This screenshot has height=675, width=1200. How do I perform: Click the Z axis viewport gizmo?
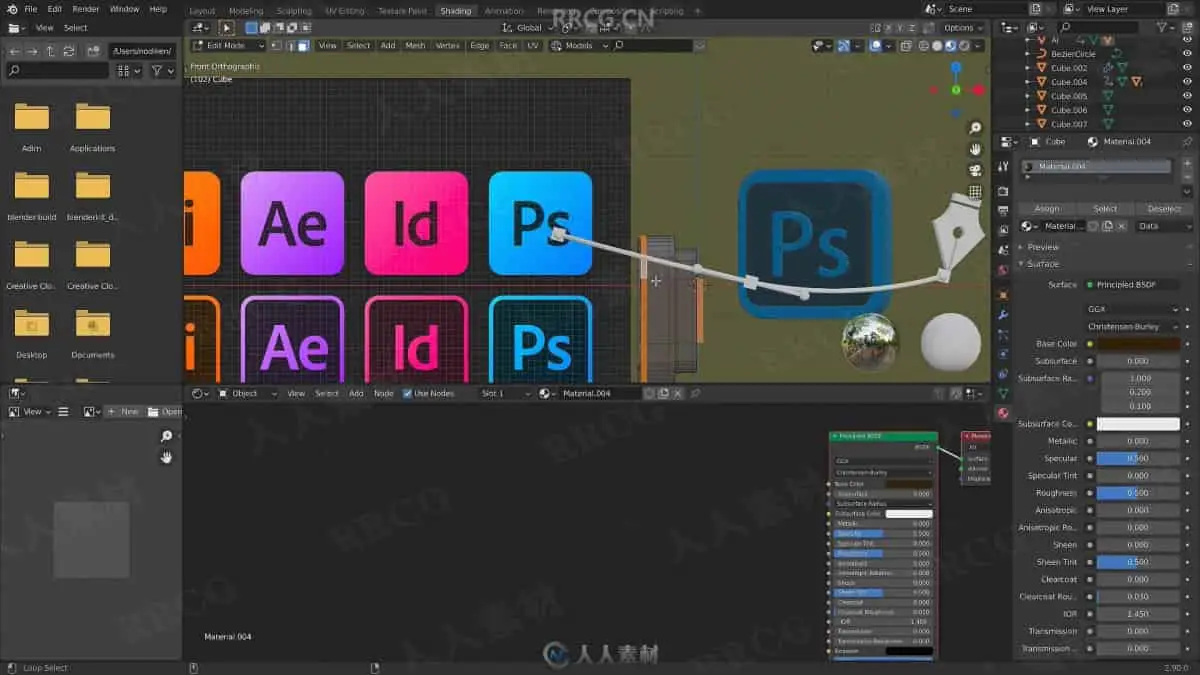[956, 67]
